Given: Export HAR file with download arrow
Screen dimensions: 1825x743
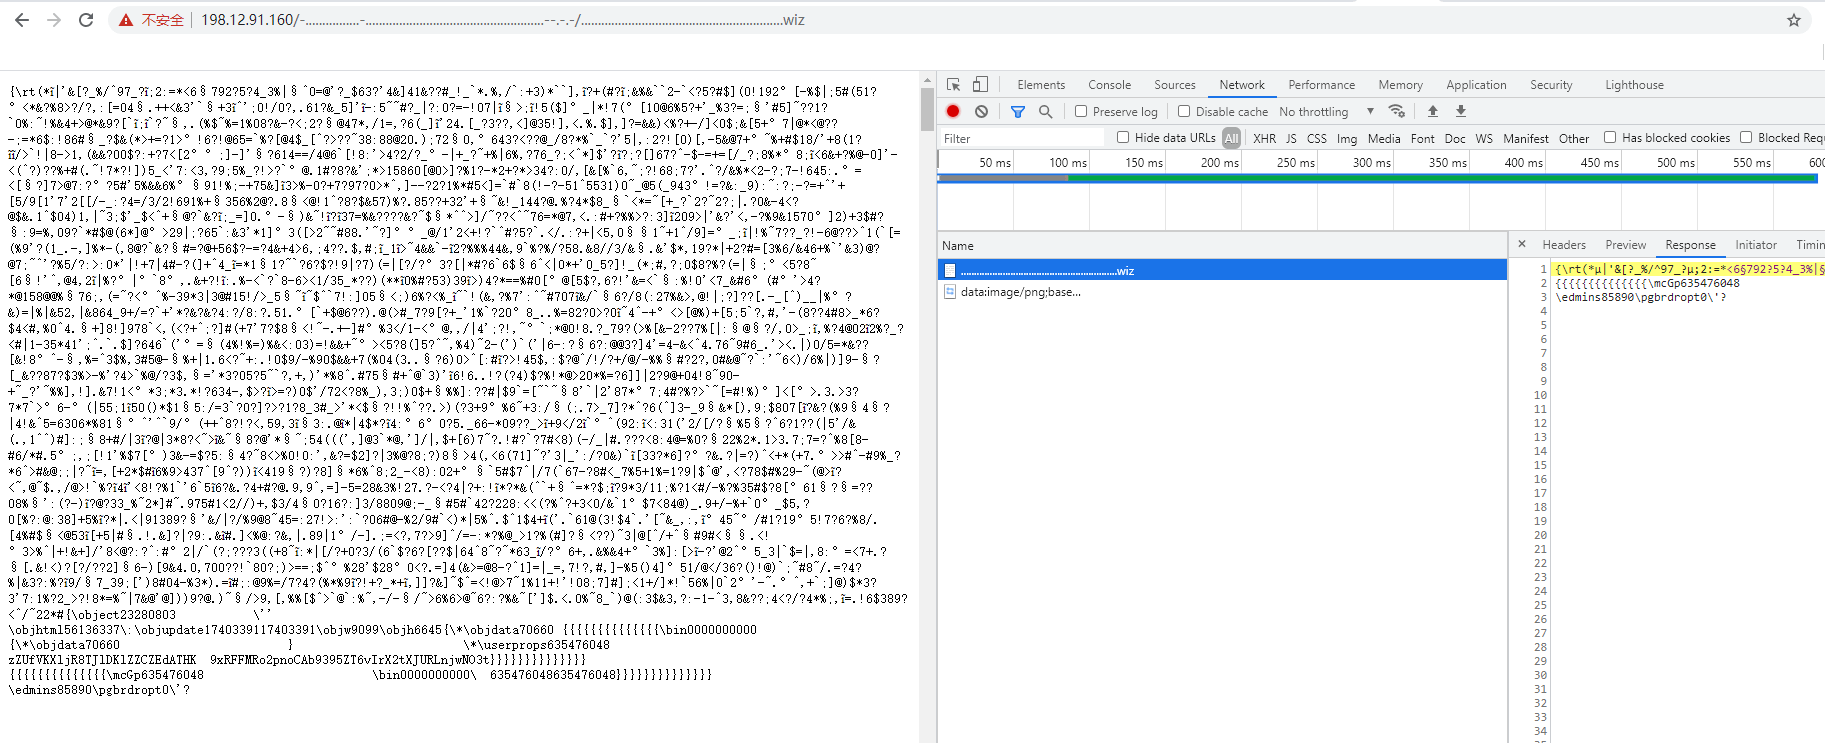Looking at the screenshot, I should [1461, 111].
